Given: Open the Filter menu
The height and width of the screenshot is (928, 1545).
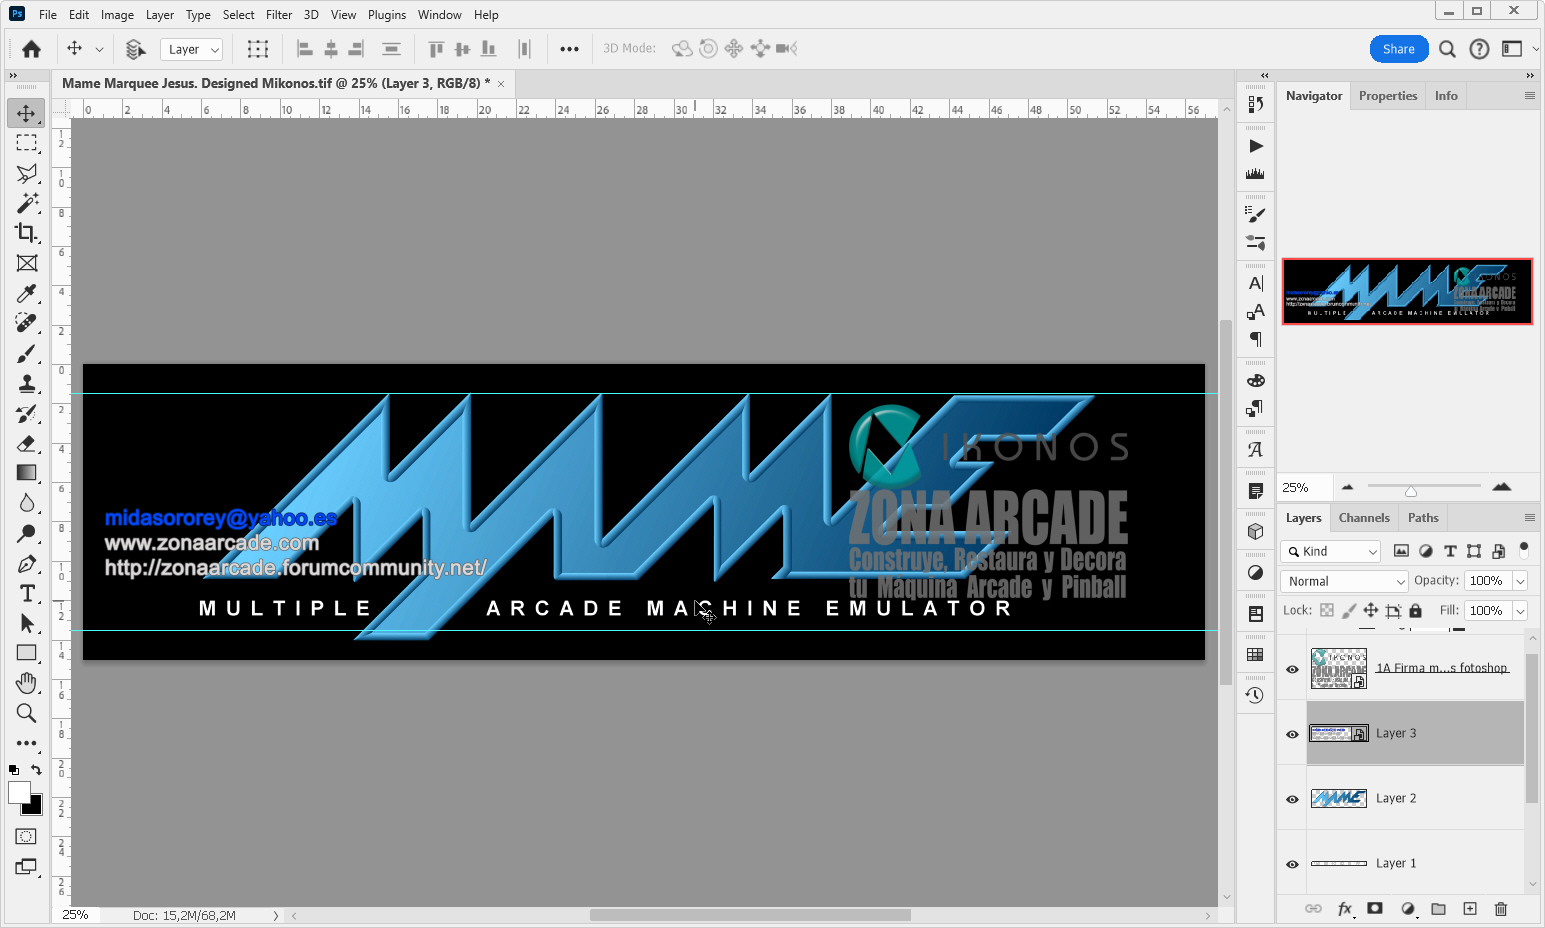Looking at the screenshot, I should pos(278,14).
